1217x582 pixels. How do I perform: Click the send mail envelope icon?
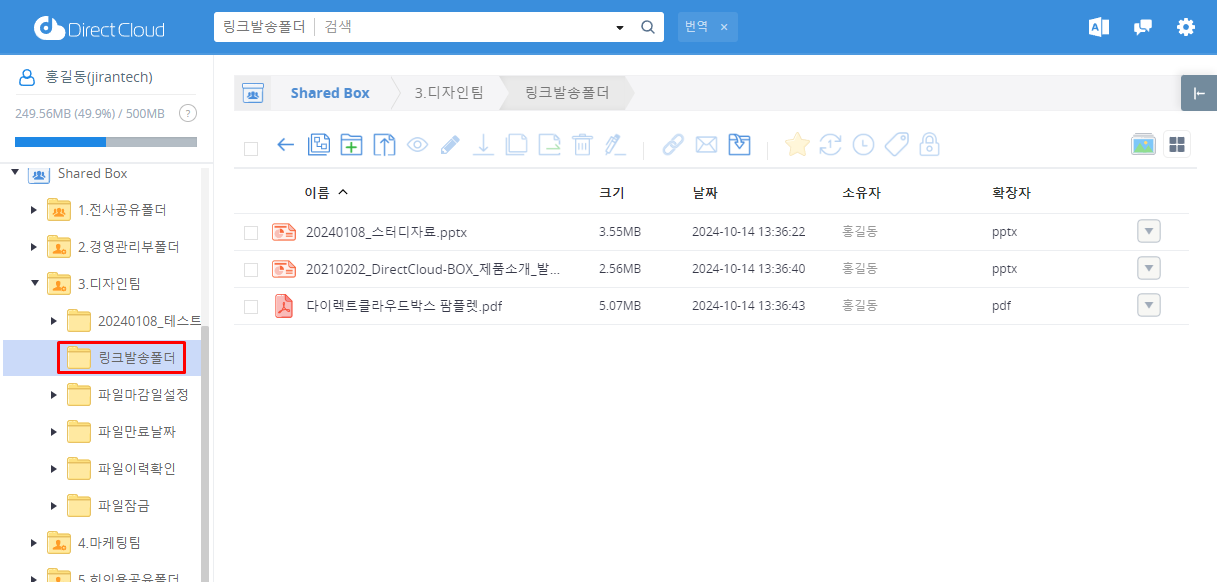tap(706, 145)
